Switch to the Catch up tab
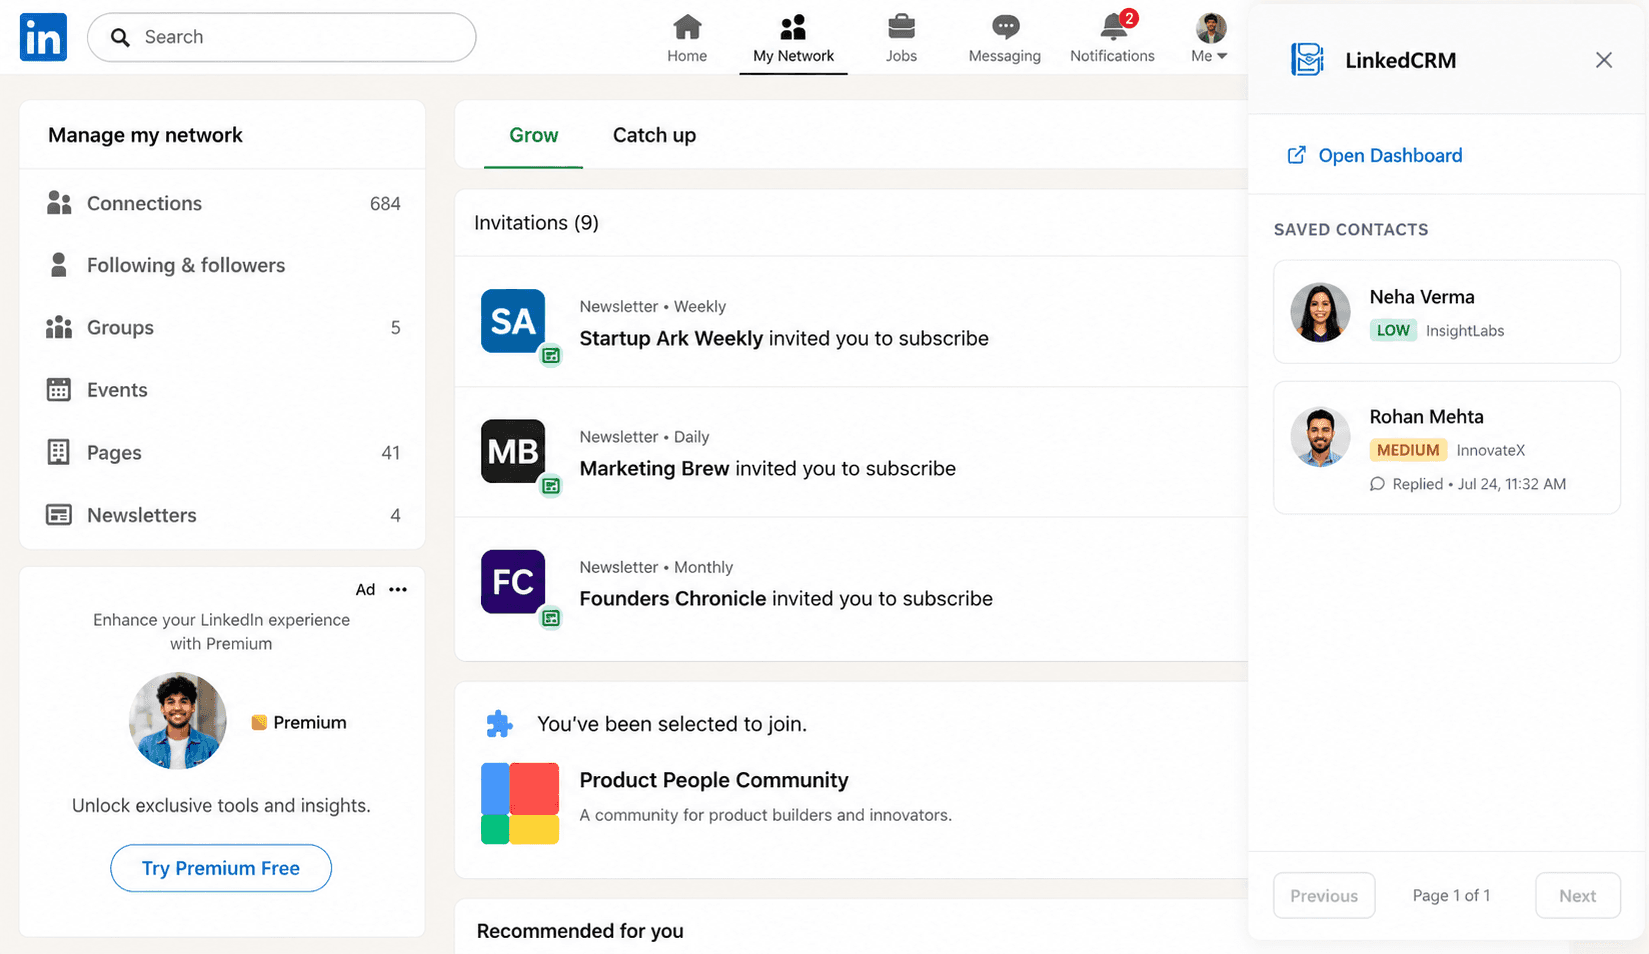The height and width of the screenshot is (954, 1649). tap(654, 135)
